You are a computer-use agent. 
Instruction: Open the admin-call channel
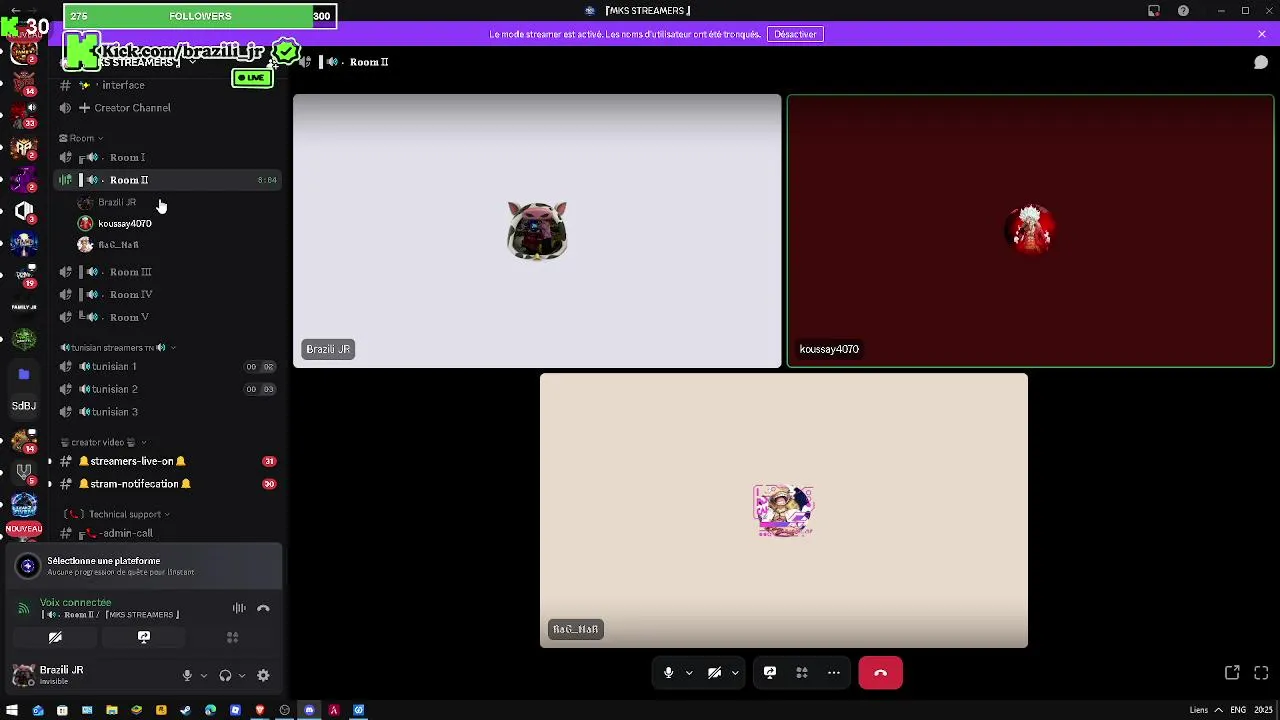[166, 534]
